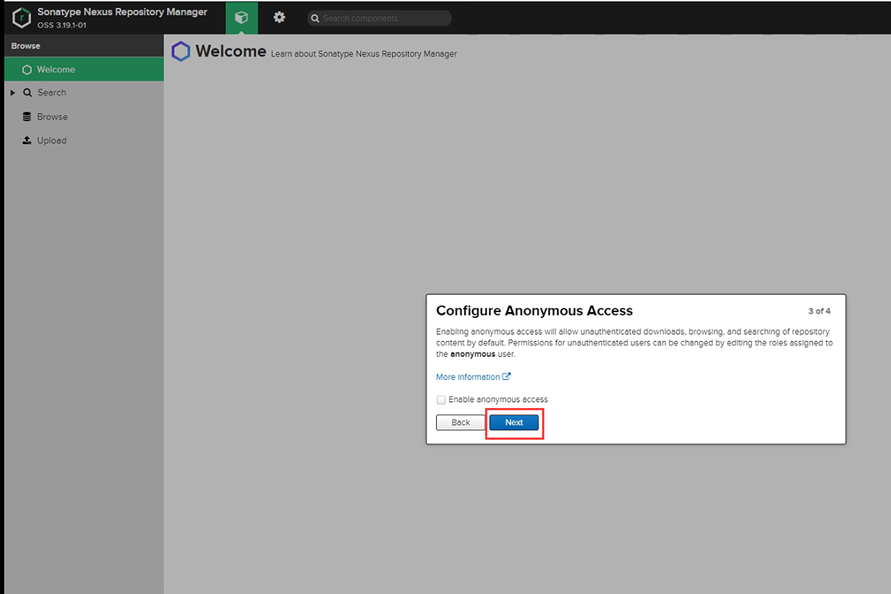Open the Browse cube icon in header
891x594 pixels.
click(x=242, y=18)
